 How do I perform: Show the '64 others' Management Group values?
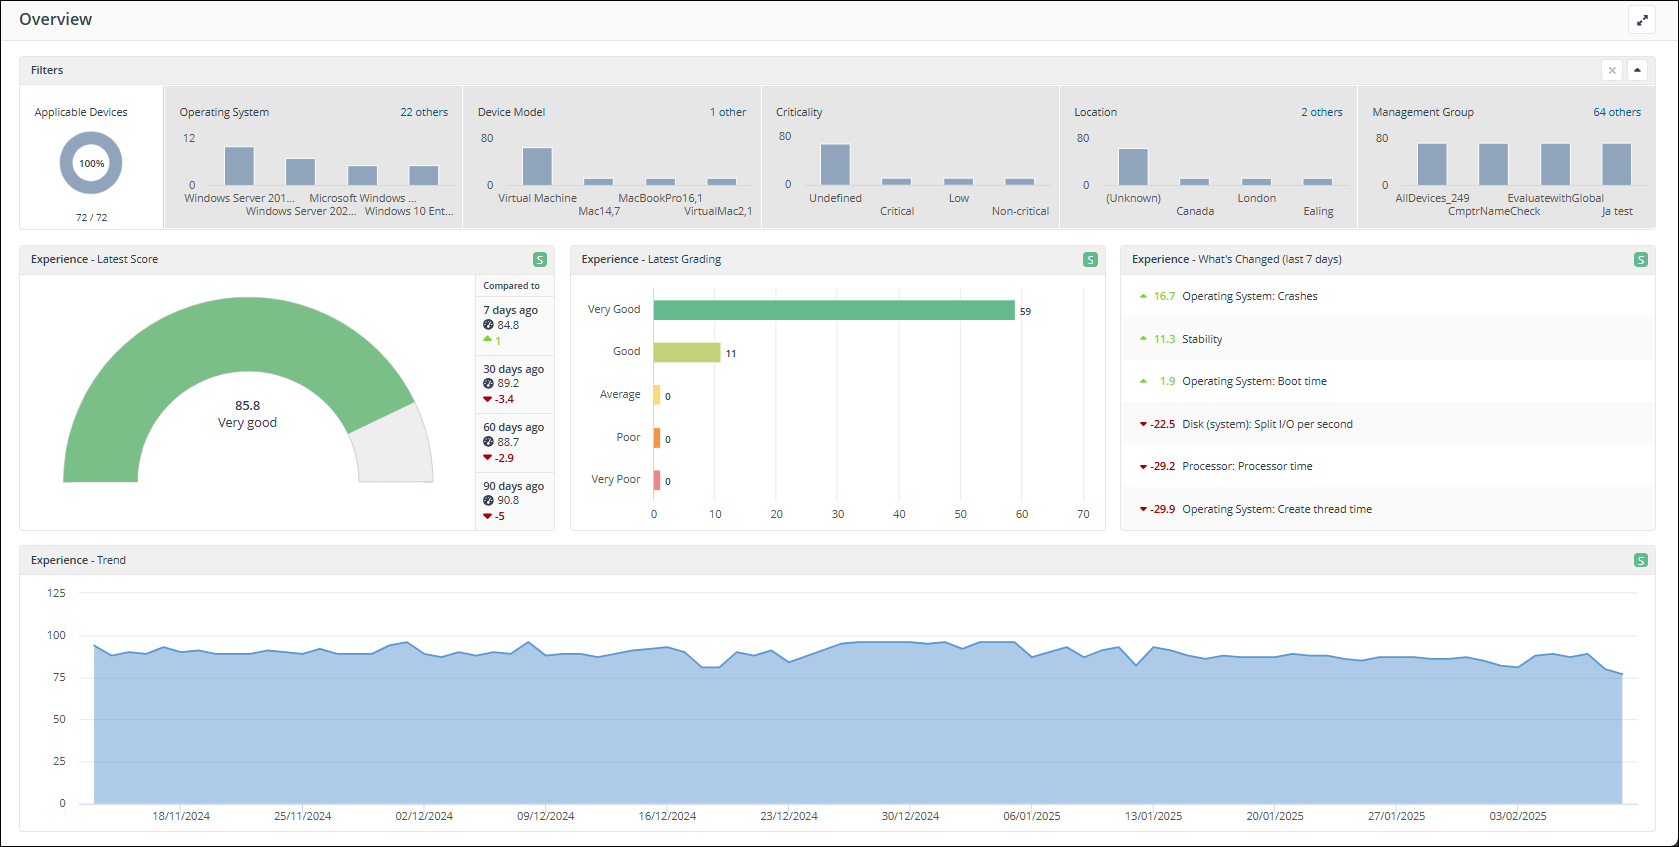[1617, 112]
